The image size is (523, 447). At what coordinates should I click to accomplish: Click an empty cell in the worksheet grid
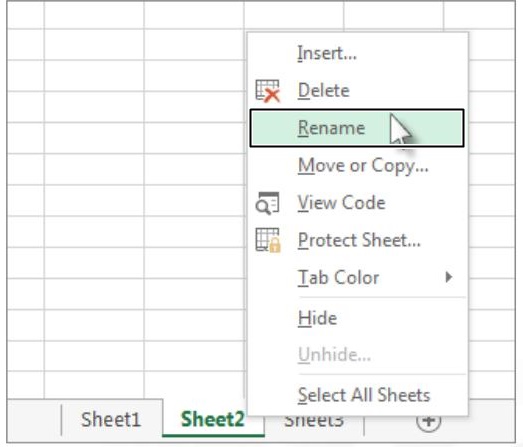pyautogui.click(x=94, y=200)
